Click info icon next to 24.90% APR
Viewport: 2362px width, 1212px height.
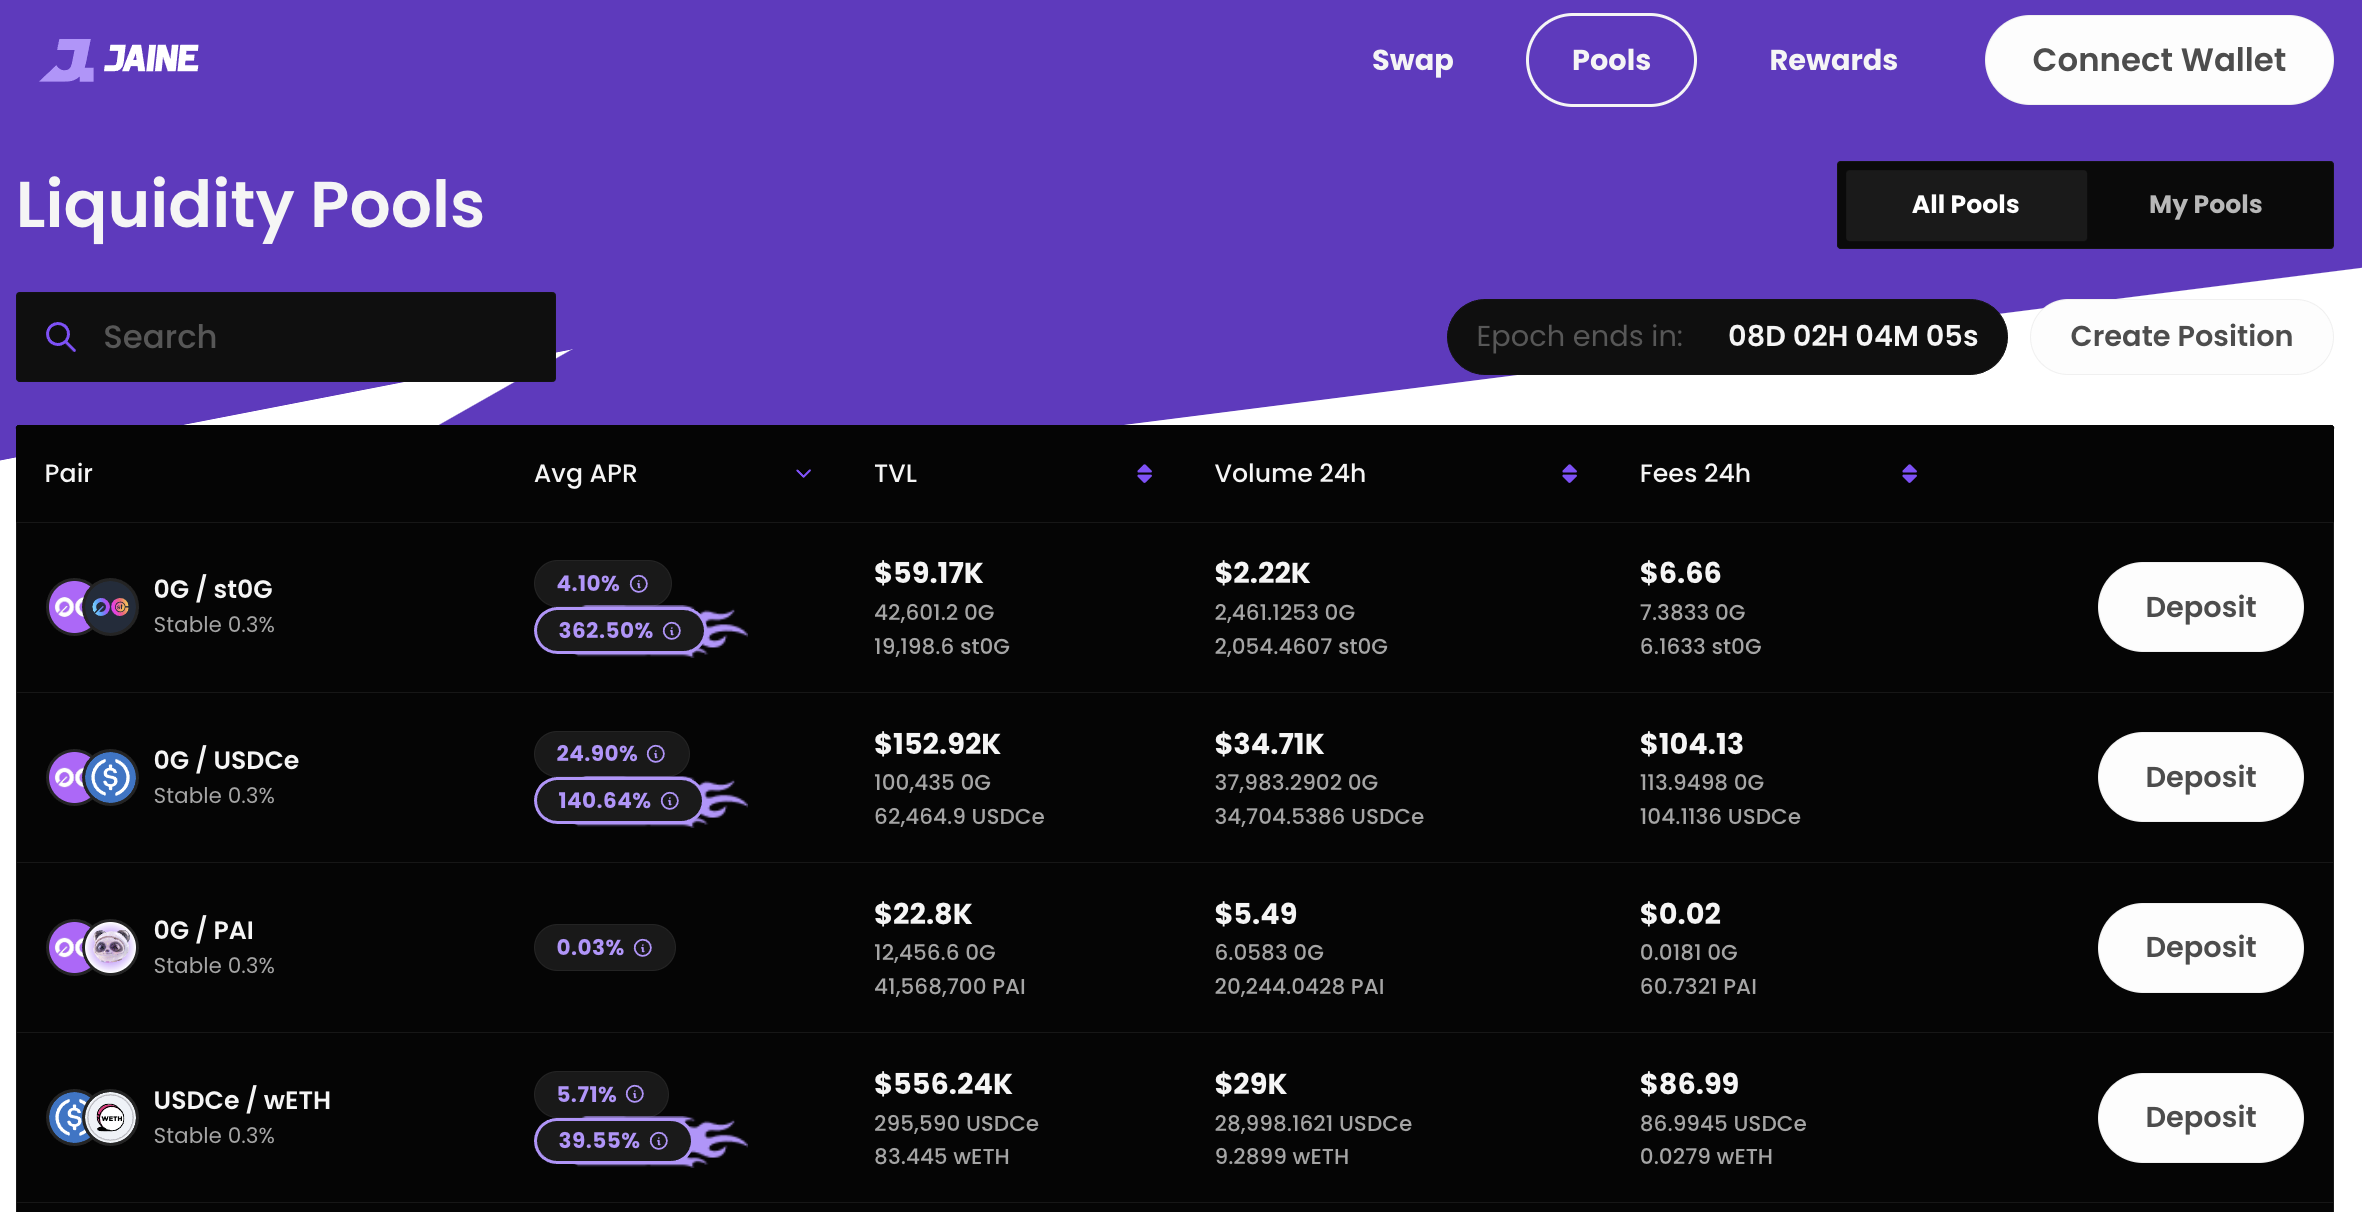pyautogui.click(x=656, y=754)
